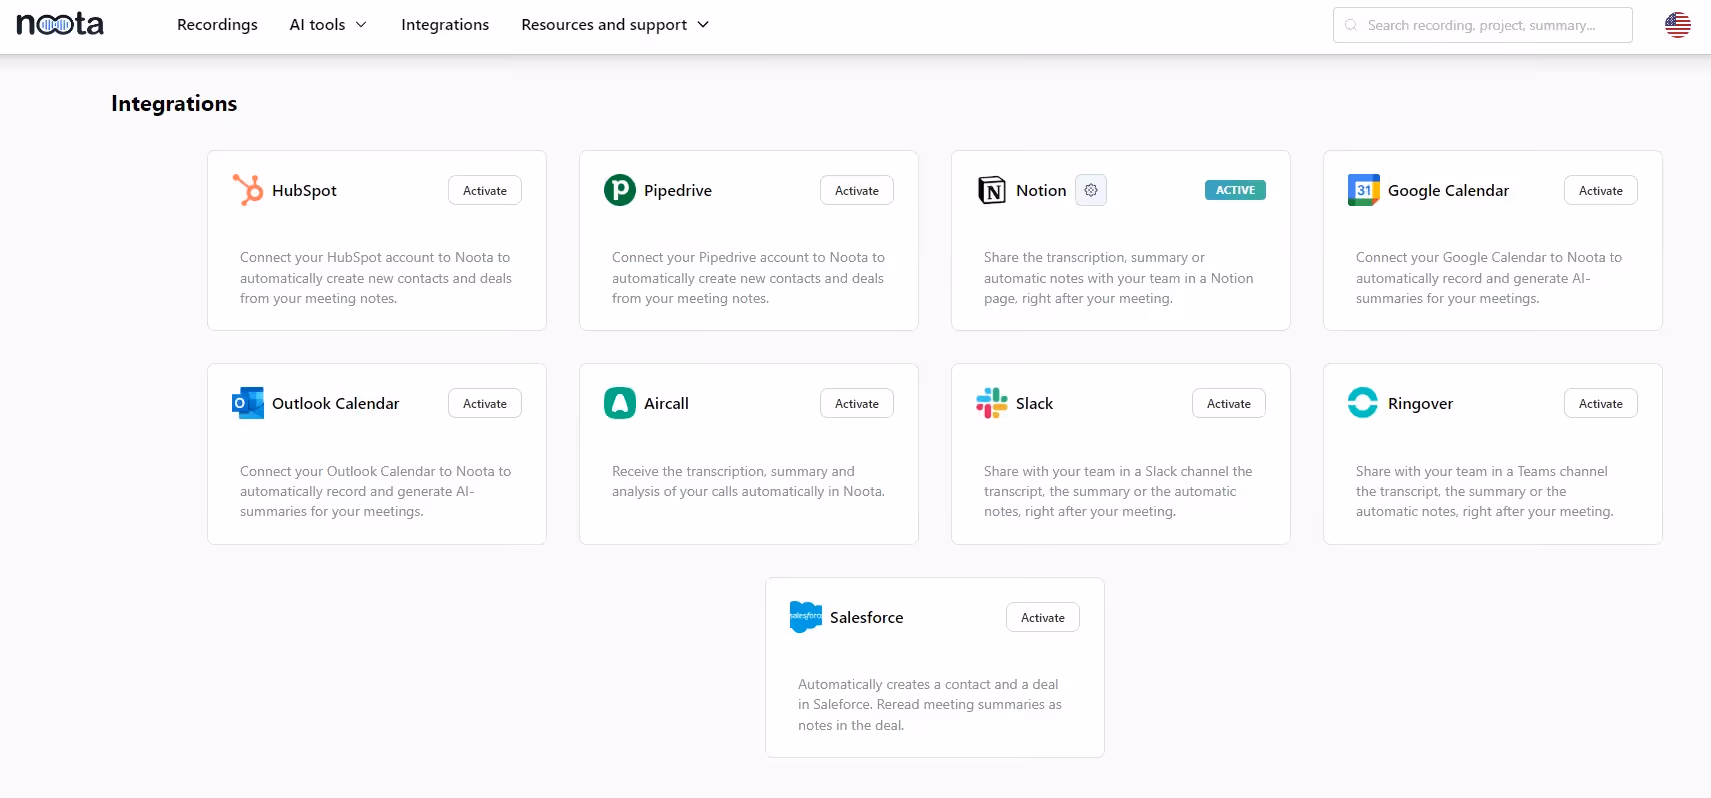Go to Noota home via logo

point(60,24)
